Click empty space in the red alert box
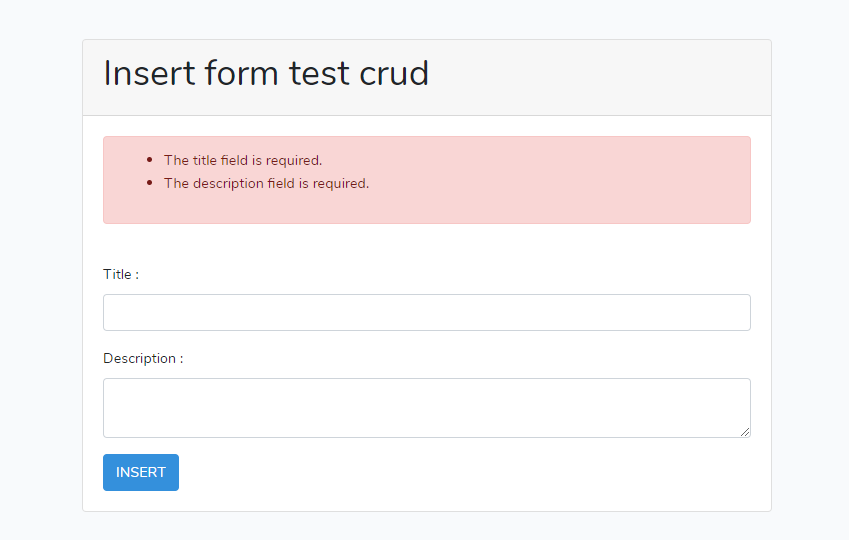This screenshot has height=540, width=849. (x=560, y=195)
